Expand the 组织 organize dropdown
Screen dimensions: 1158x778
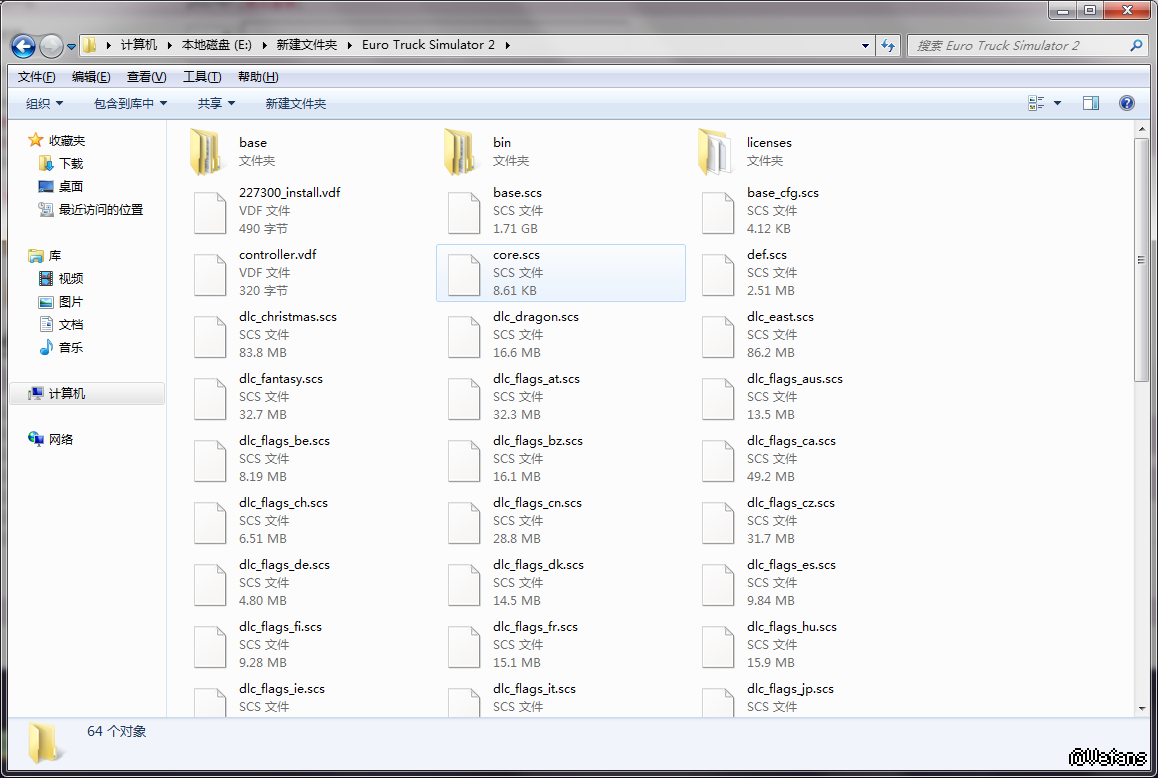[44, 103]
